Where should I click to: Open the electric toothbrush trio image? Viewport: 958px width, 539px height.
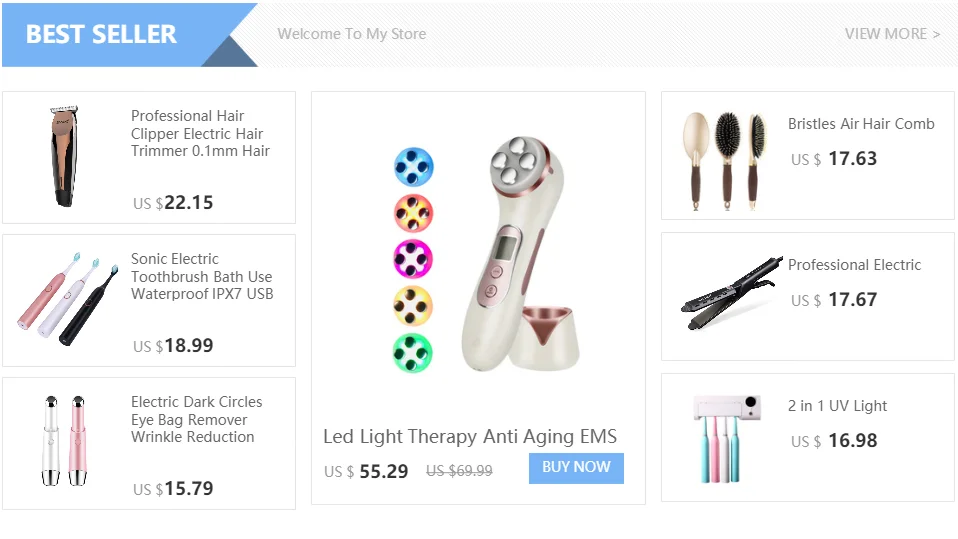pos(67,299)
